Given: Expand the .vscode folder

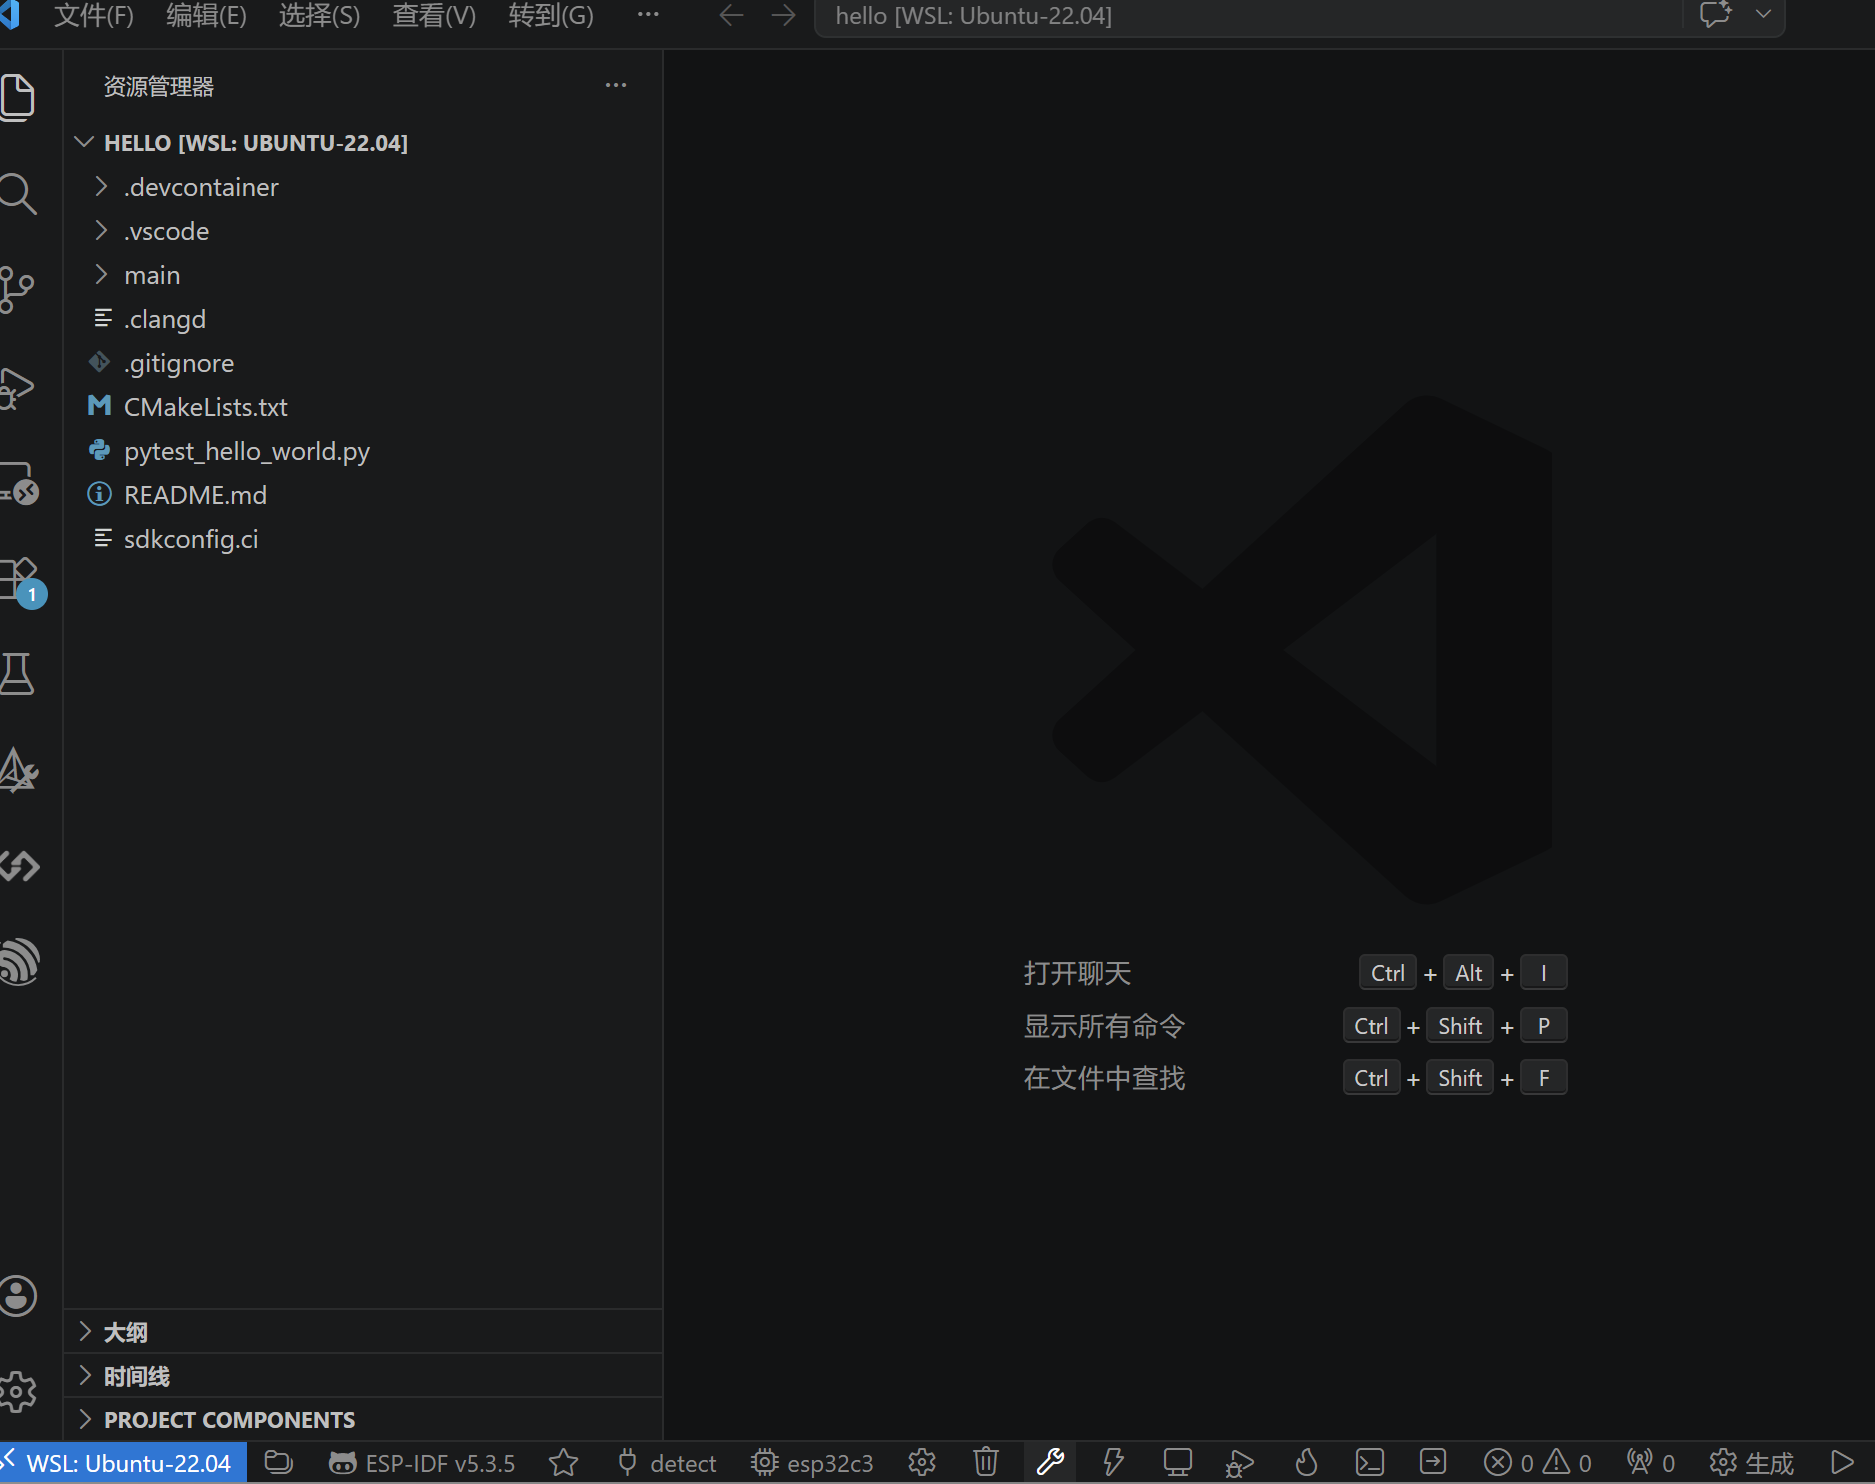Looking at the screenshot, I should [x=363, y=231].
